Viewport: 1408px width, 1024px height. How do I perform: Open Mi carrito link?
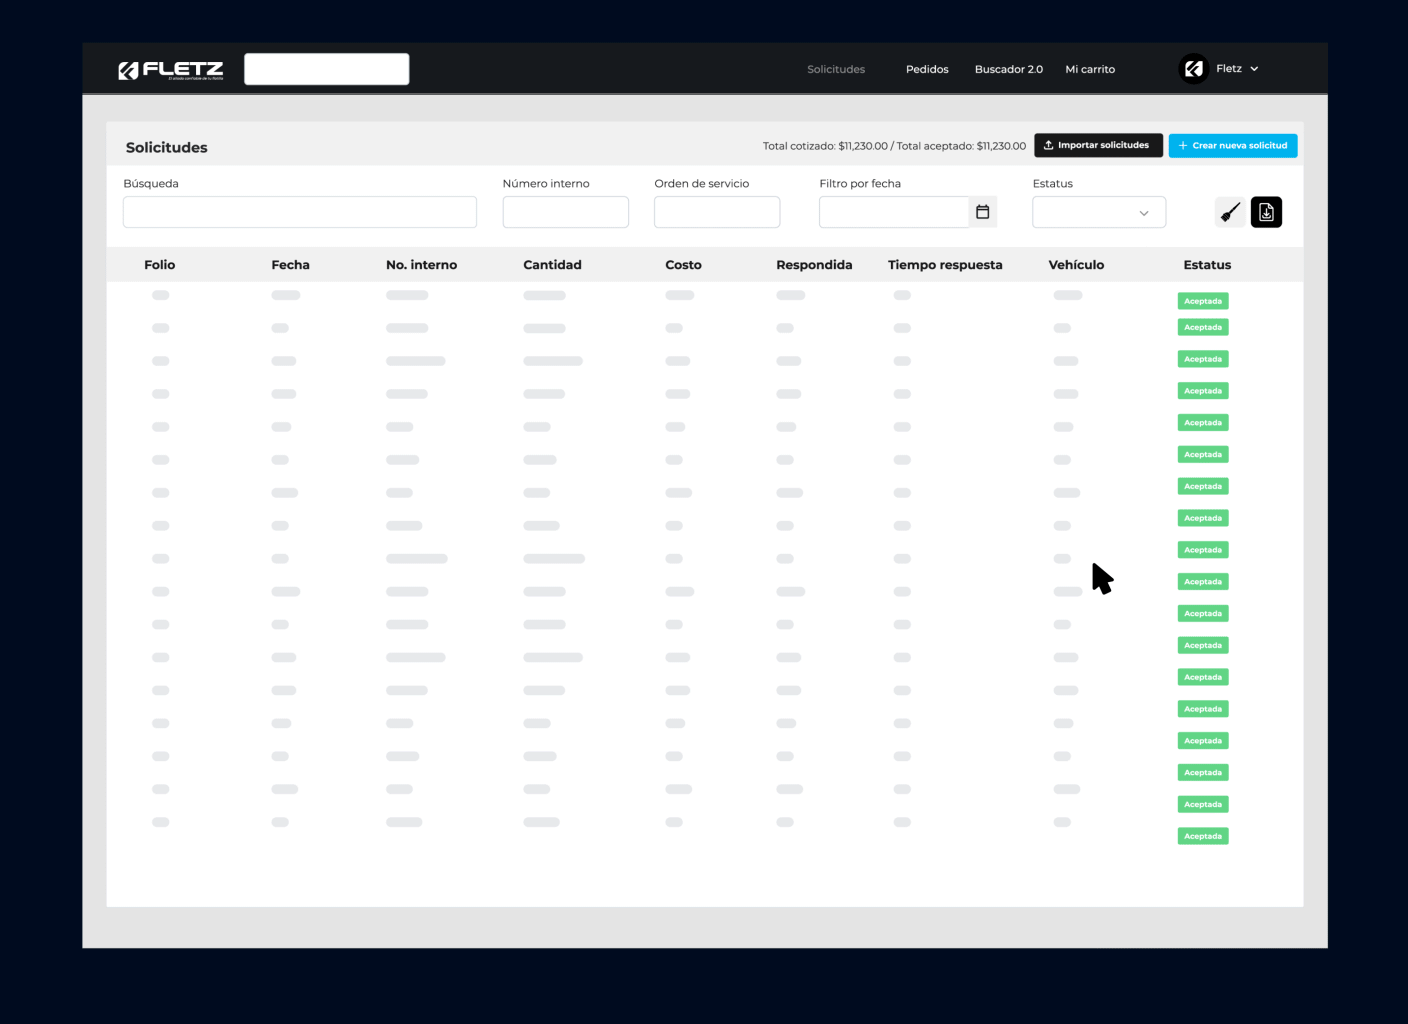point(1090,69)
